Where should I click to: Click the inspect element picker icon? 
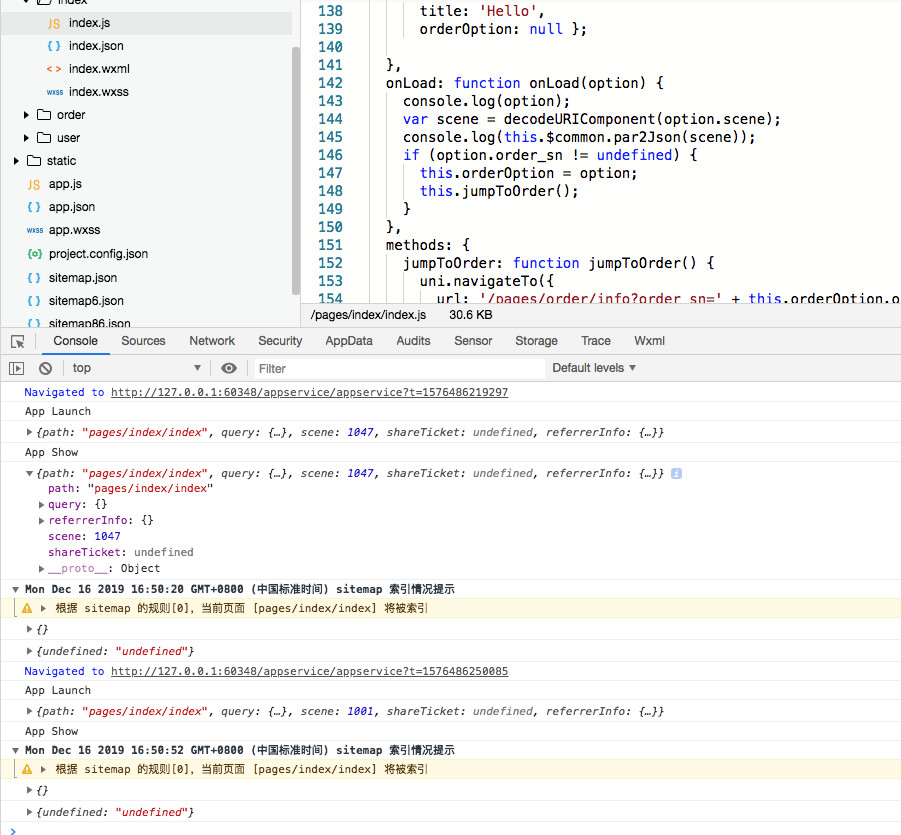[x=17, y=341]
